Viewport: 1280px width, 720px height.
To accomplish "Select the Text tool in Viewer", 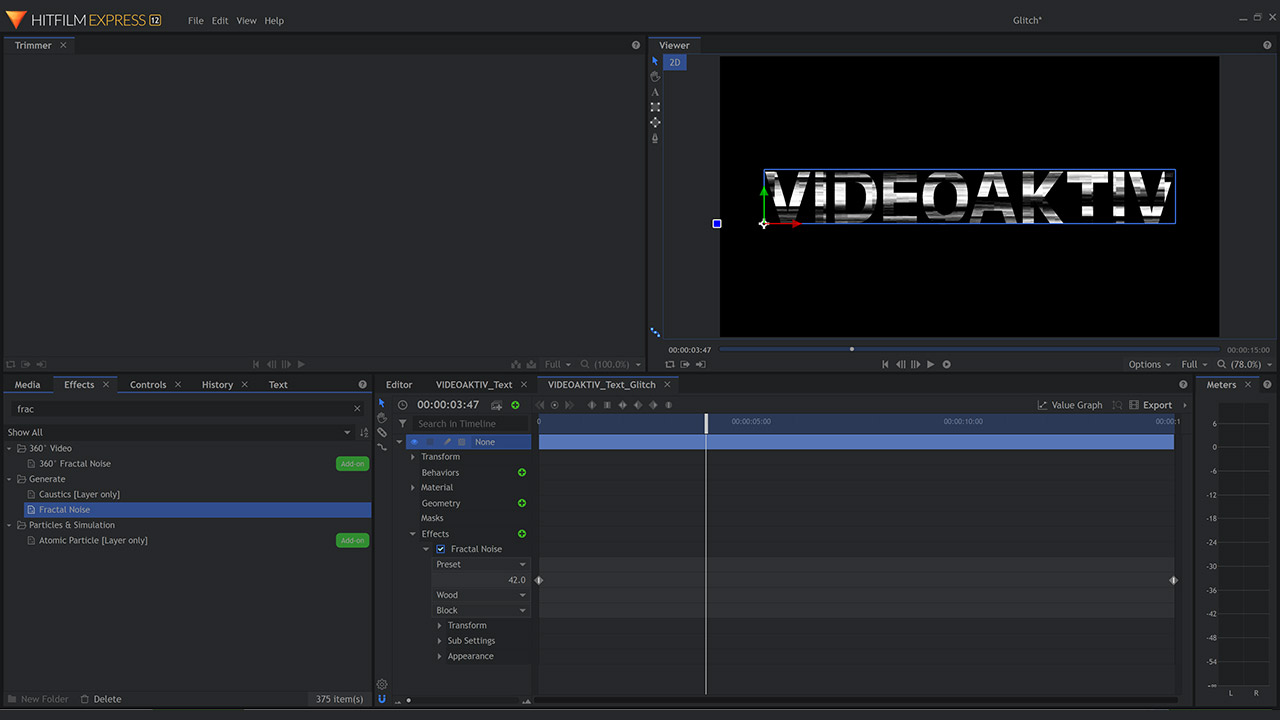I will pyautogui.click(x=655, y=92).
